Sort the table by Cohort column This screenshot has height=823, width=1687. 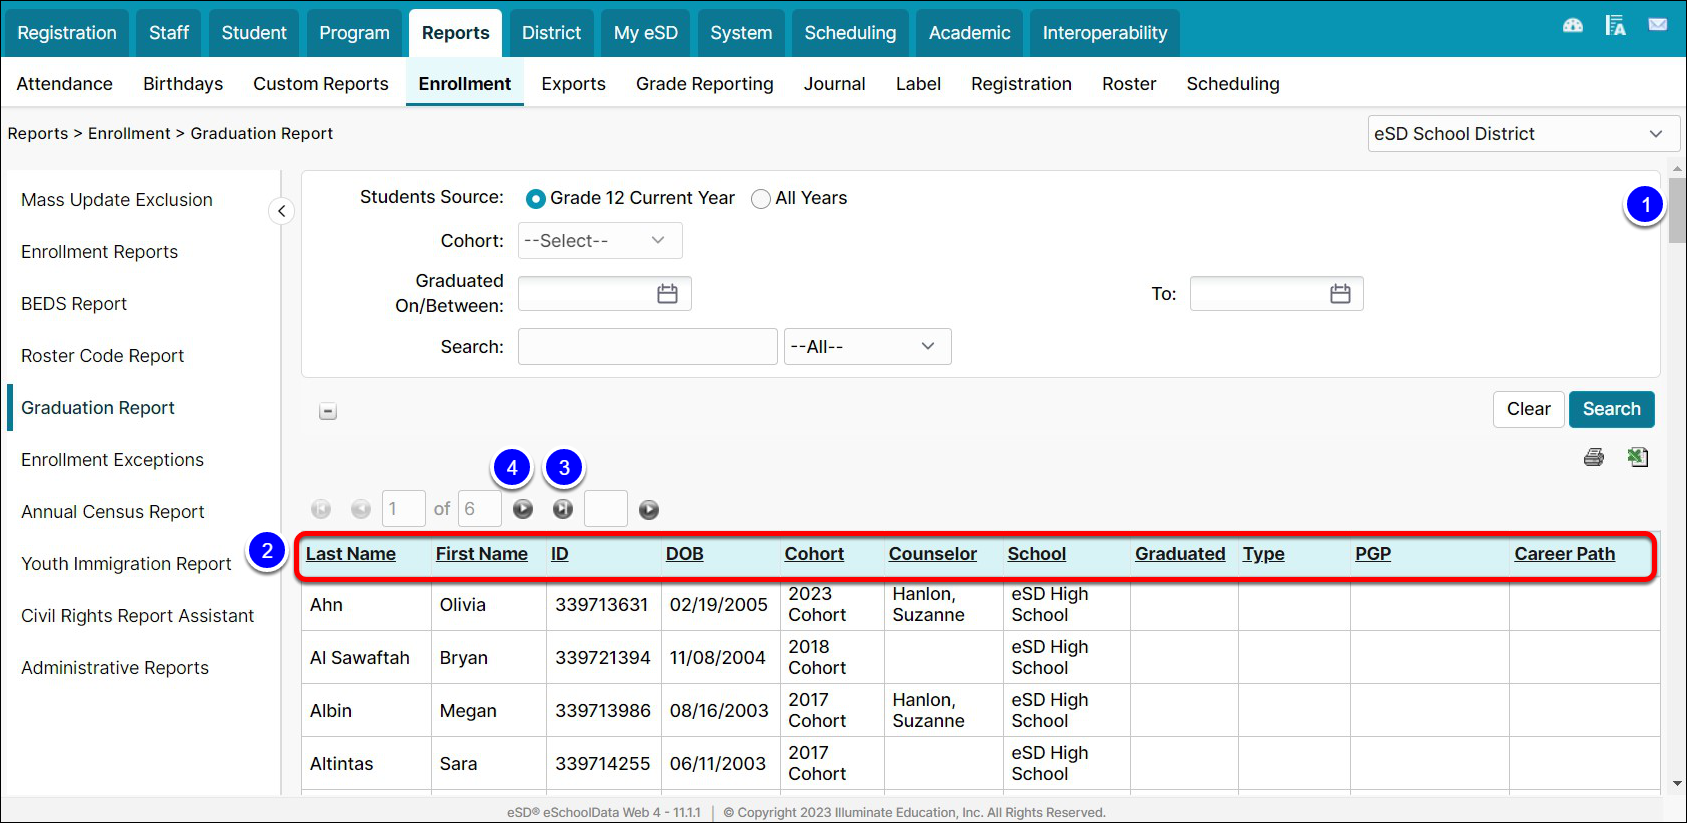pyautogui.click(x=814, y=554)
